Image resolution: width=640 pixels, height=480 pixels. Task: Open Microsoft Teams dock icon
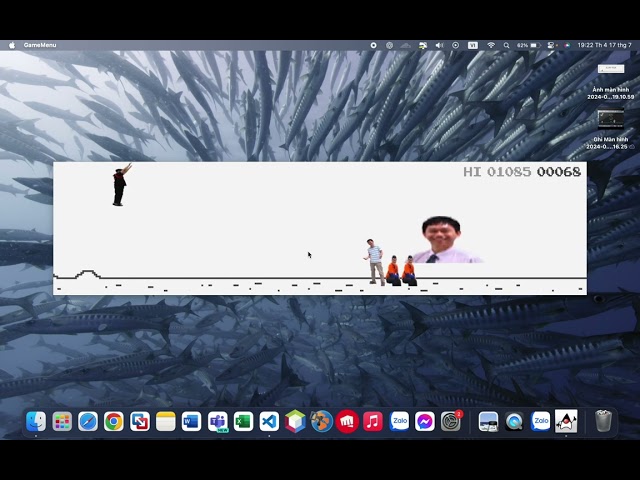tap(218, 422)
